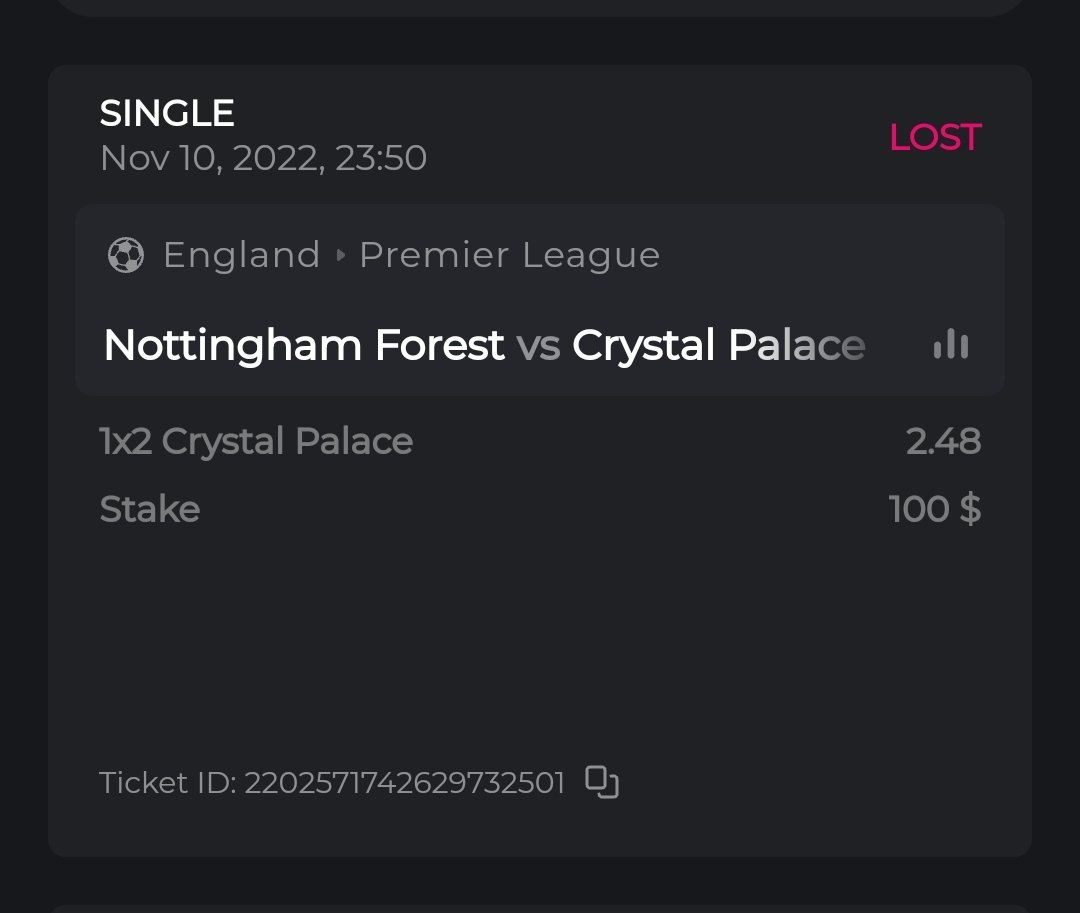The image size is (1080, 913).
Task: Click the Nov 10, 2022, 23:50 timestamp
Action: click(x=263, y=158)
